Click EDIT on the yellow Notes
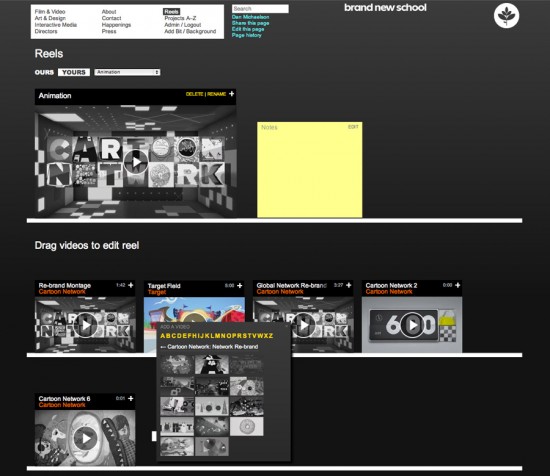Viewport: 550px width, 476px height. [x=353, y=127]
